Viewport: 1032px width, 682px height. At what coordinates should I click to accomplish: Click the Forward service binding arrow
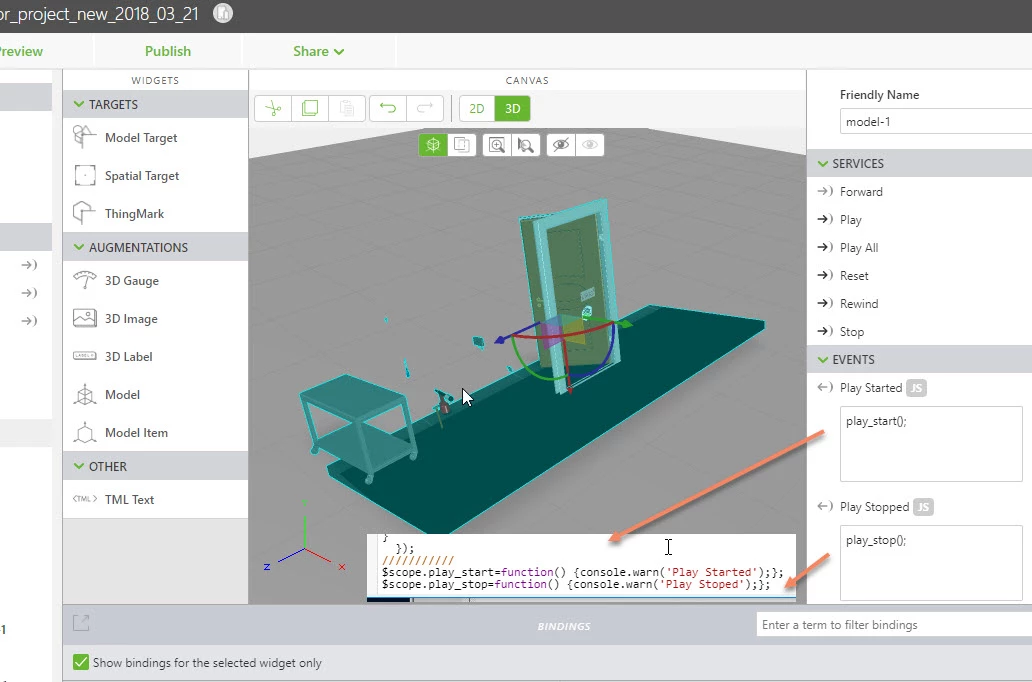[x=825, y=192]
